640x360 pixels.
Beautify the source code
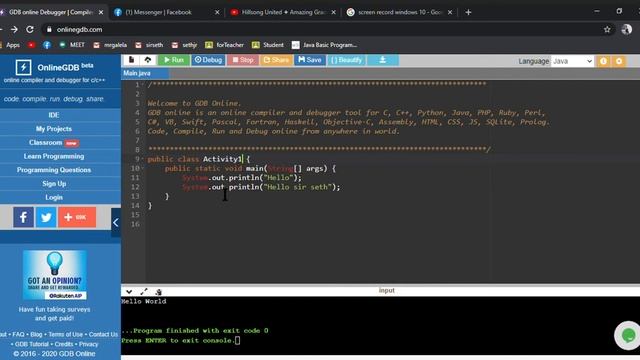(x=347, y=60)
